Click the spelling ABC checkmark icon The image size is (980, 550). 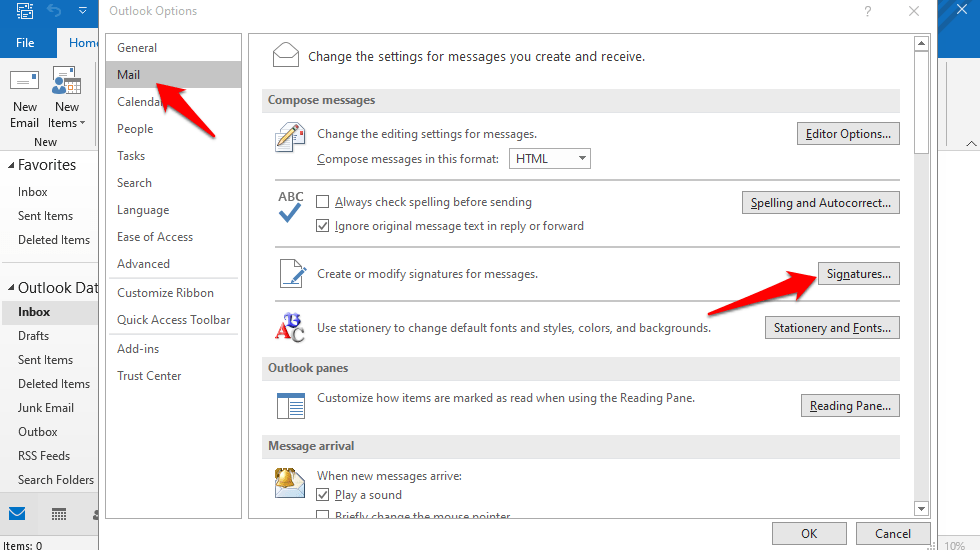290,207
